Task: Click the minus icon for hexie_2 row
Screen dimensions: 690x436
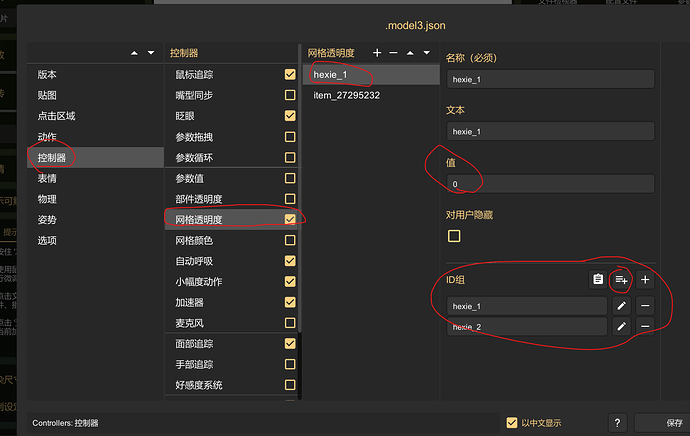Action: click(645, 326)
